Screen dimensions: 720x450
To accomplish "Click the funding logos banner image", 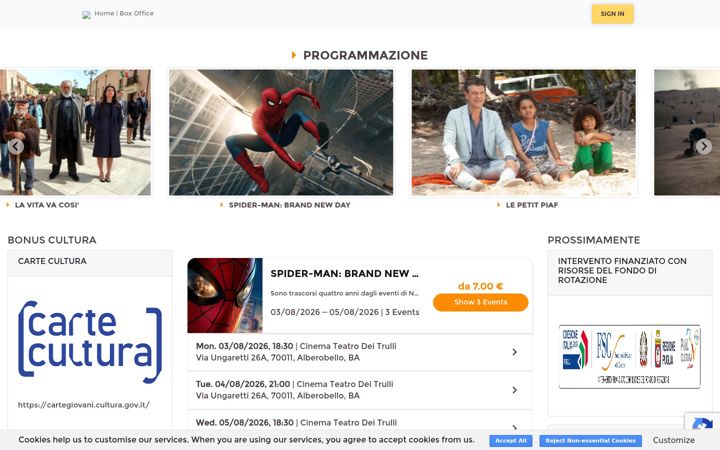I will click(x=630, y=356).
